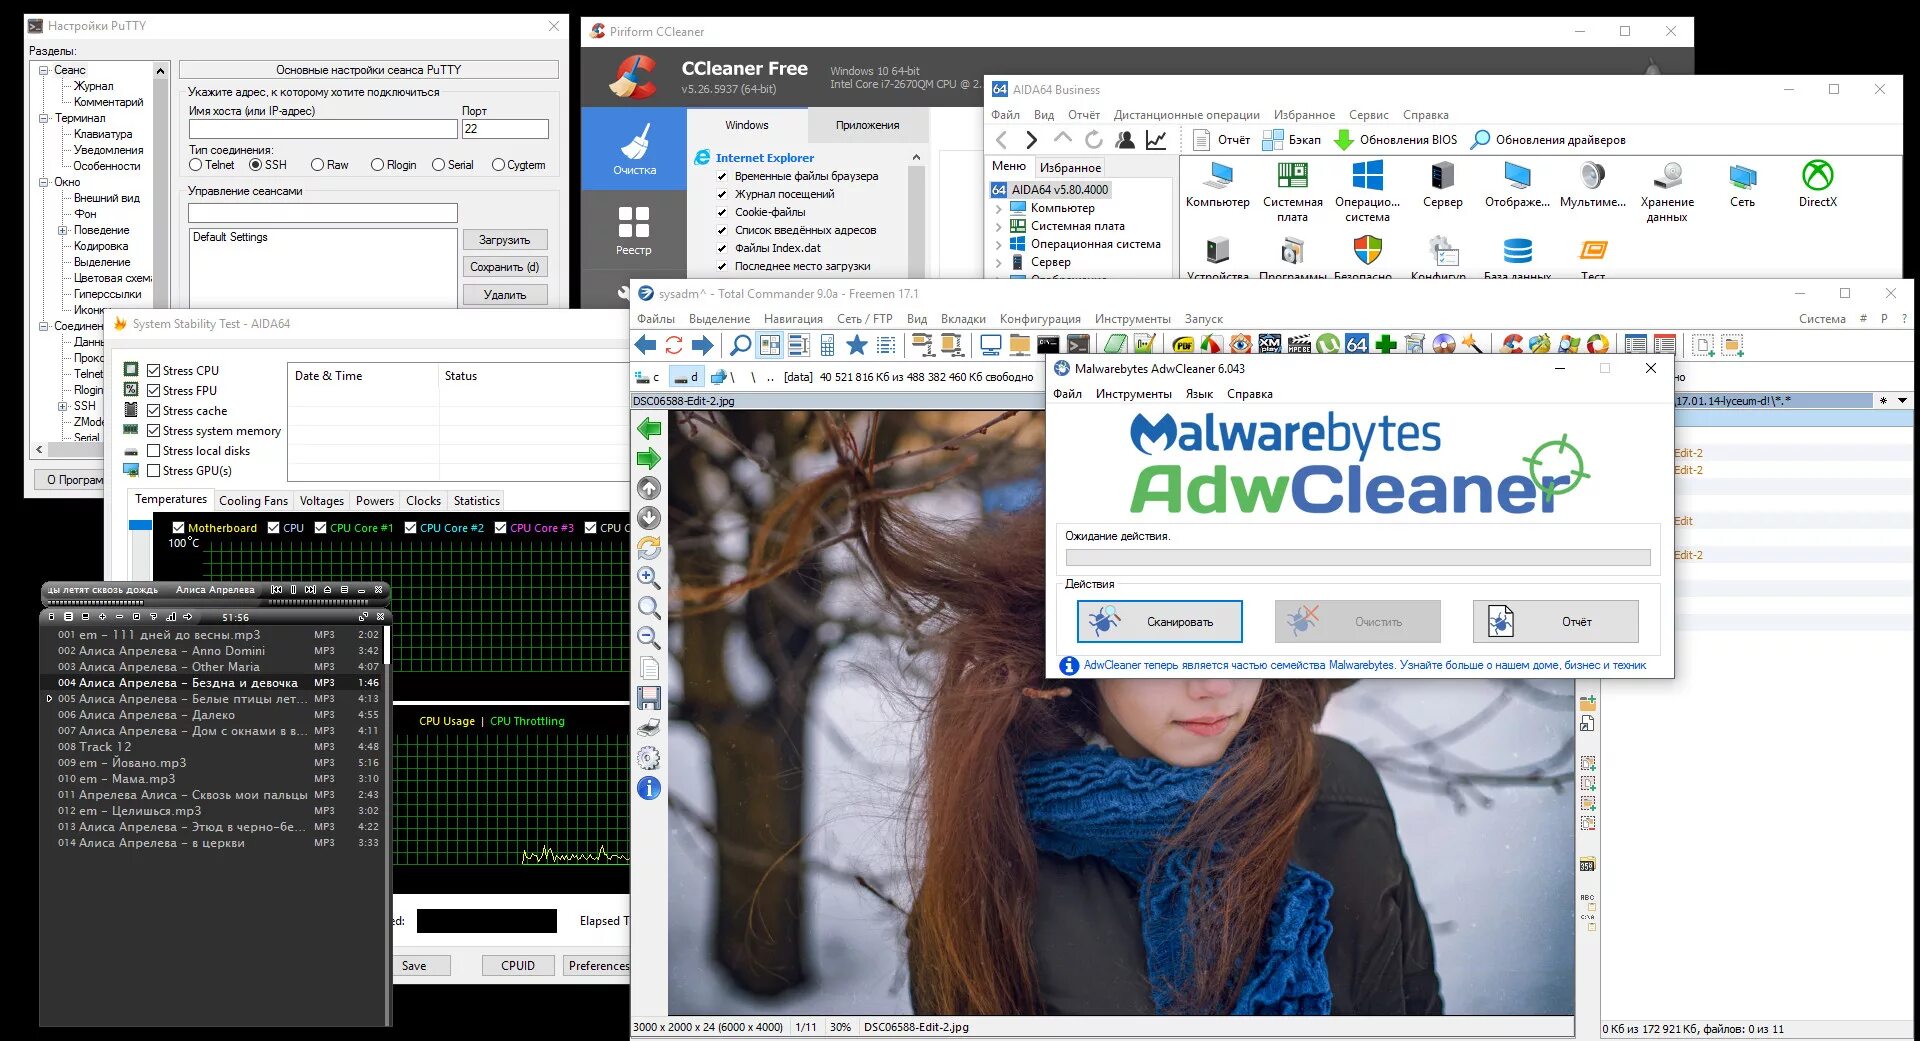Click Обновления BIOS in AIDA64 toolbar

1396,140
